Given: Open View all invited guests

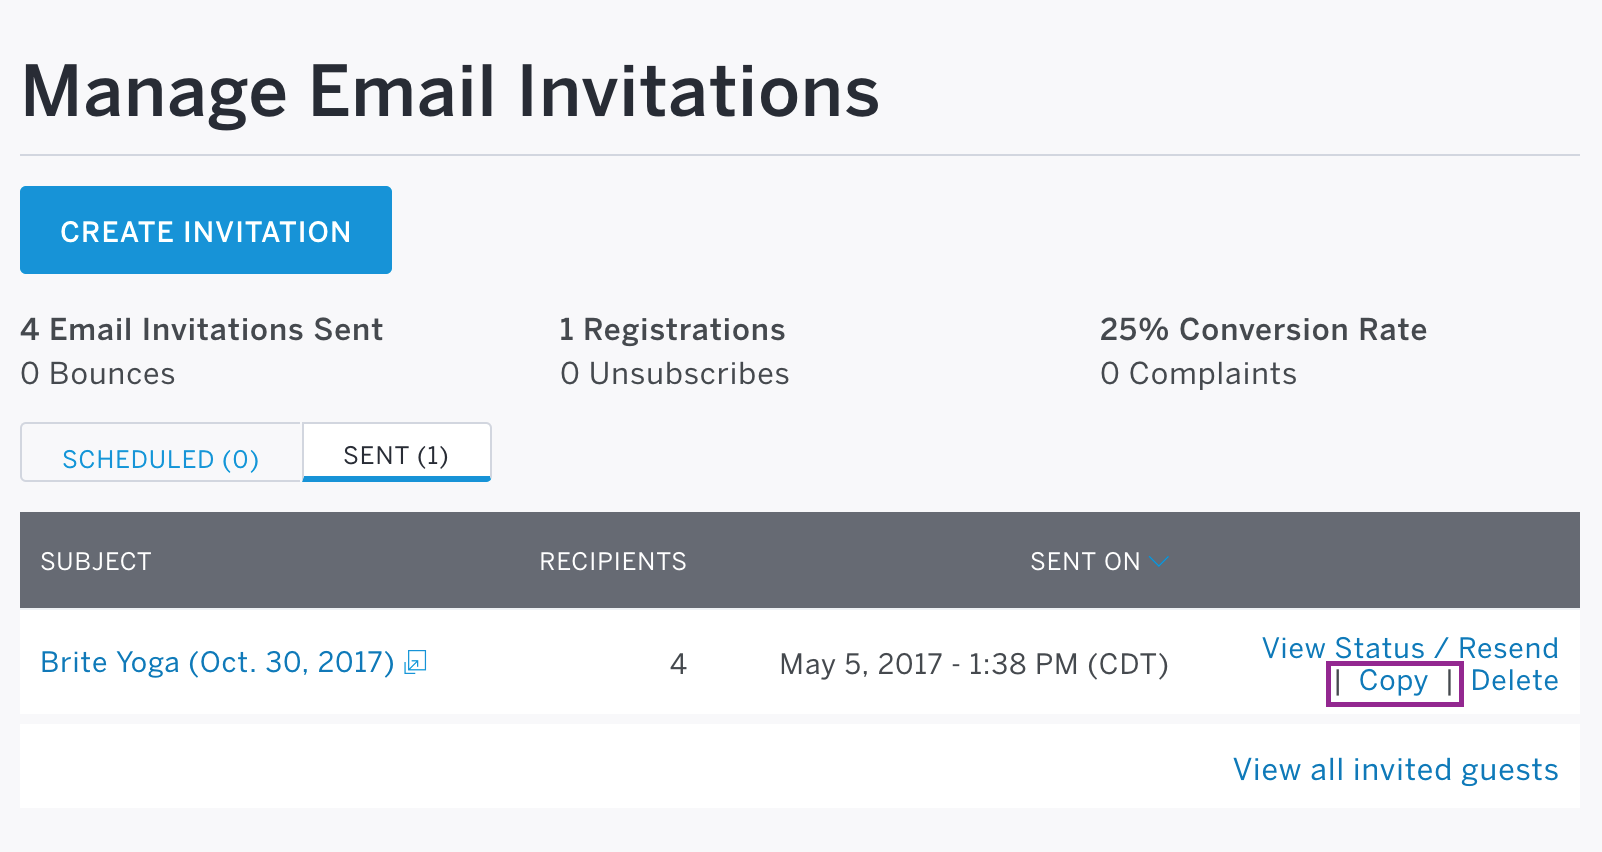Looking at the screenshot, I should tap(1395, 769).
